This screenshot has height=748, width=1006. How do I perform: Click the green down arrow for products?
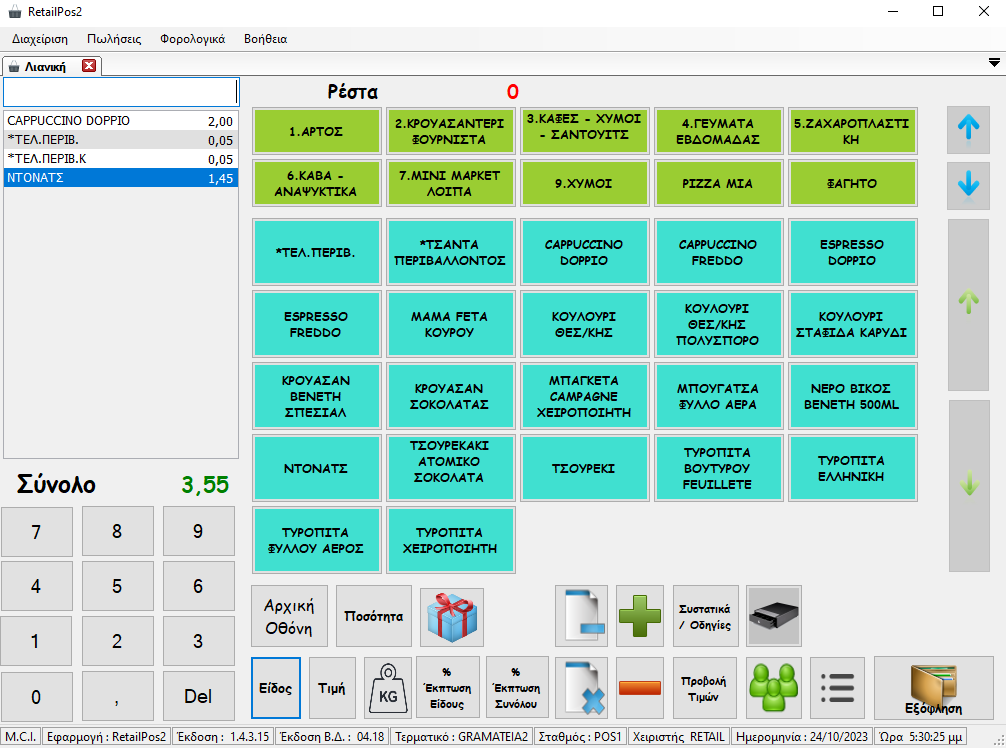click(969, 486)
